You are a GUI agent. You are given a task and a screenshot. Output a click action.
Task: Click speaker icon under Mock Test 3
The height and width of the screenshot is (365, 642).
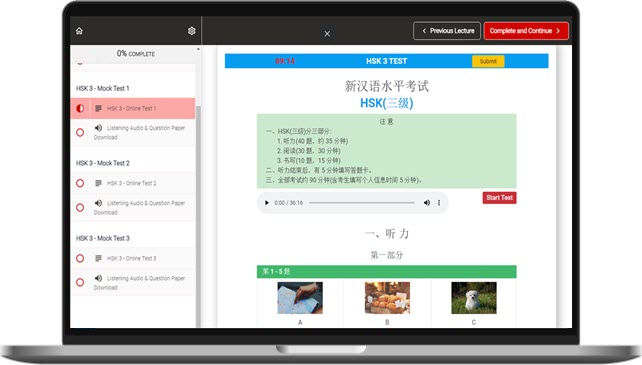(x=98, y=278)
